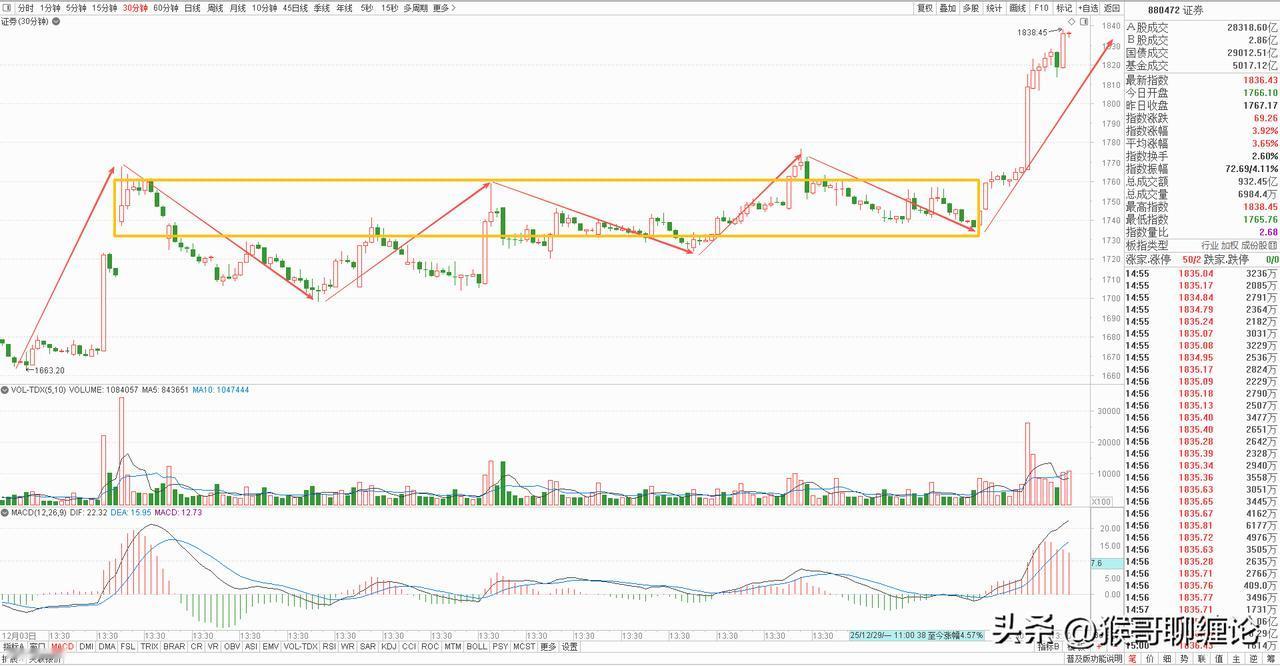
Task: Open F10 company info
Action: (1041, 8)
